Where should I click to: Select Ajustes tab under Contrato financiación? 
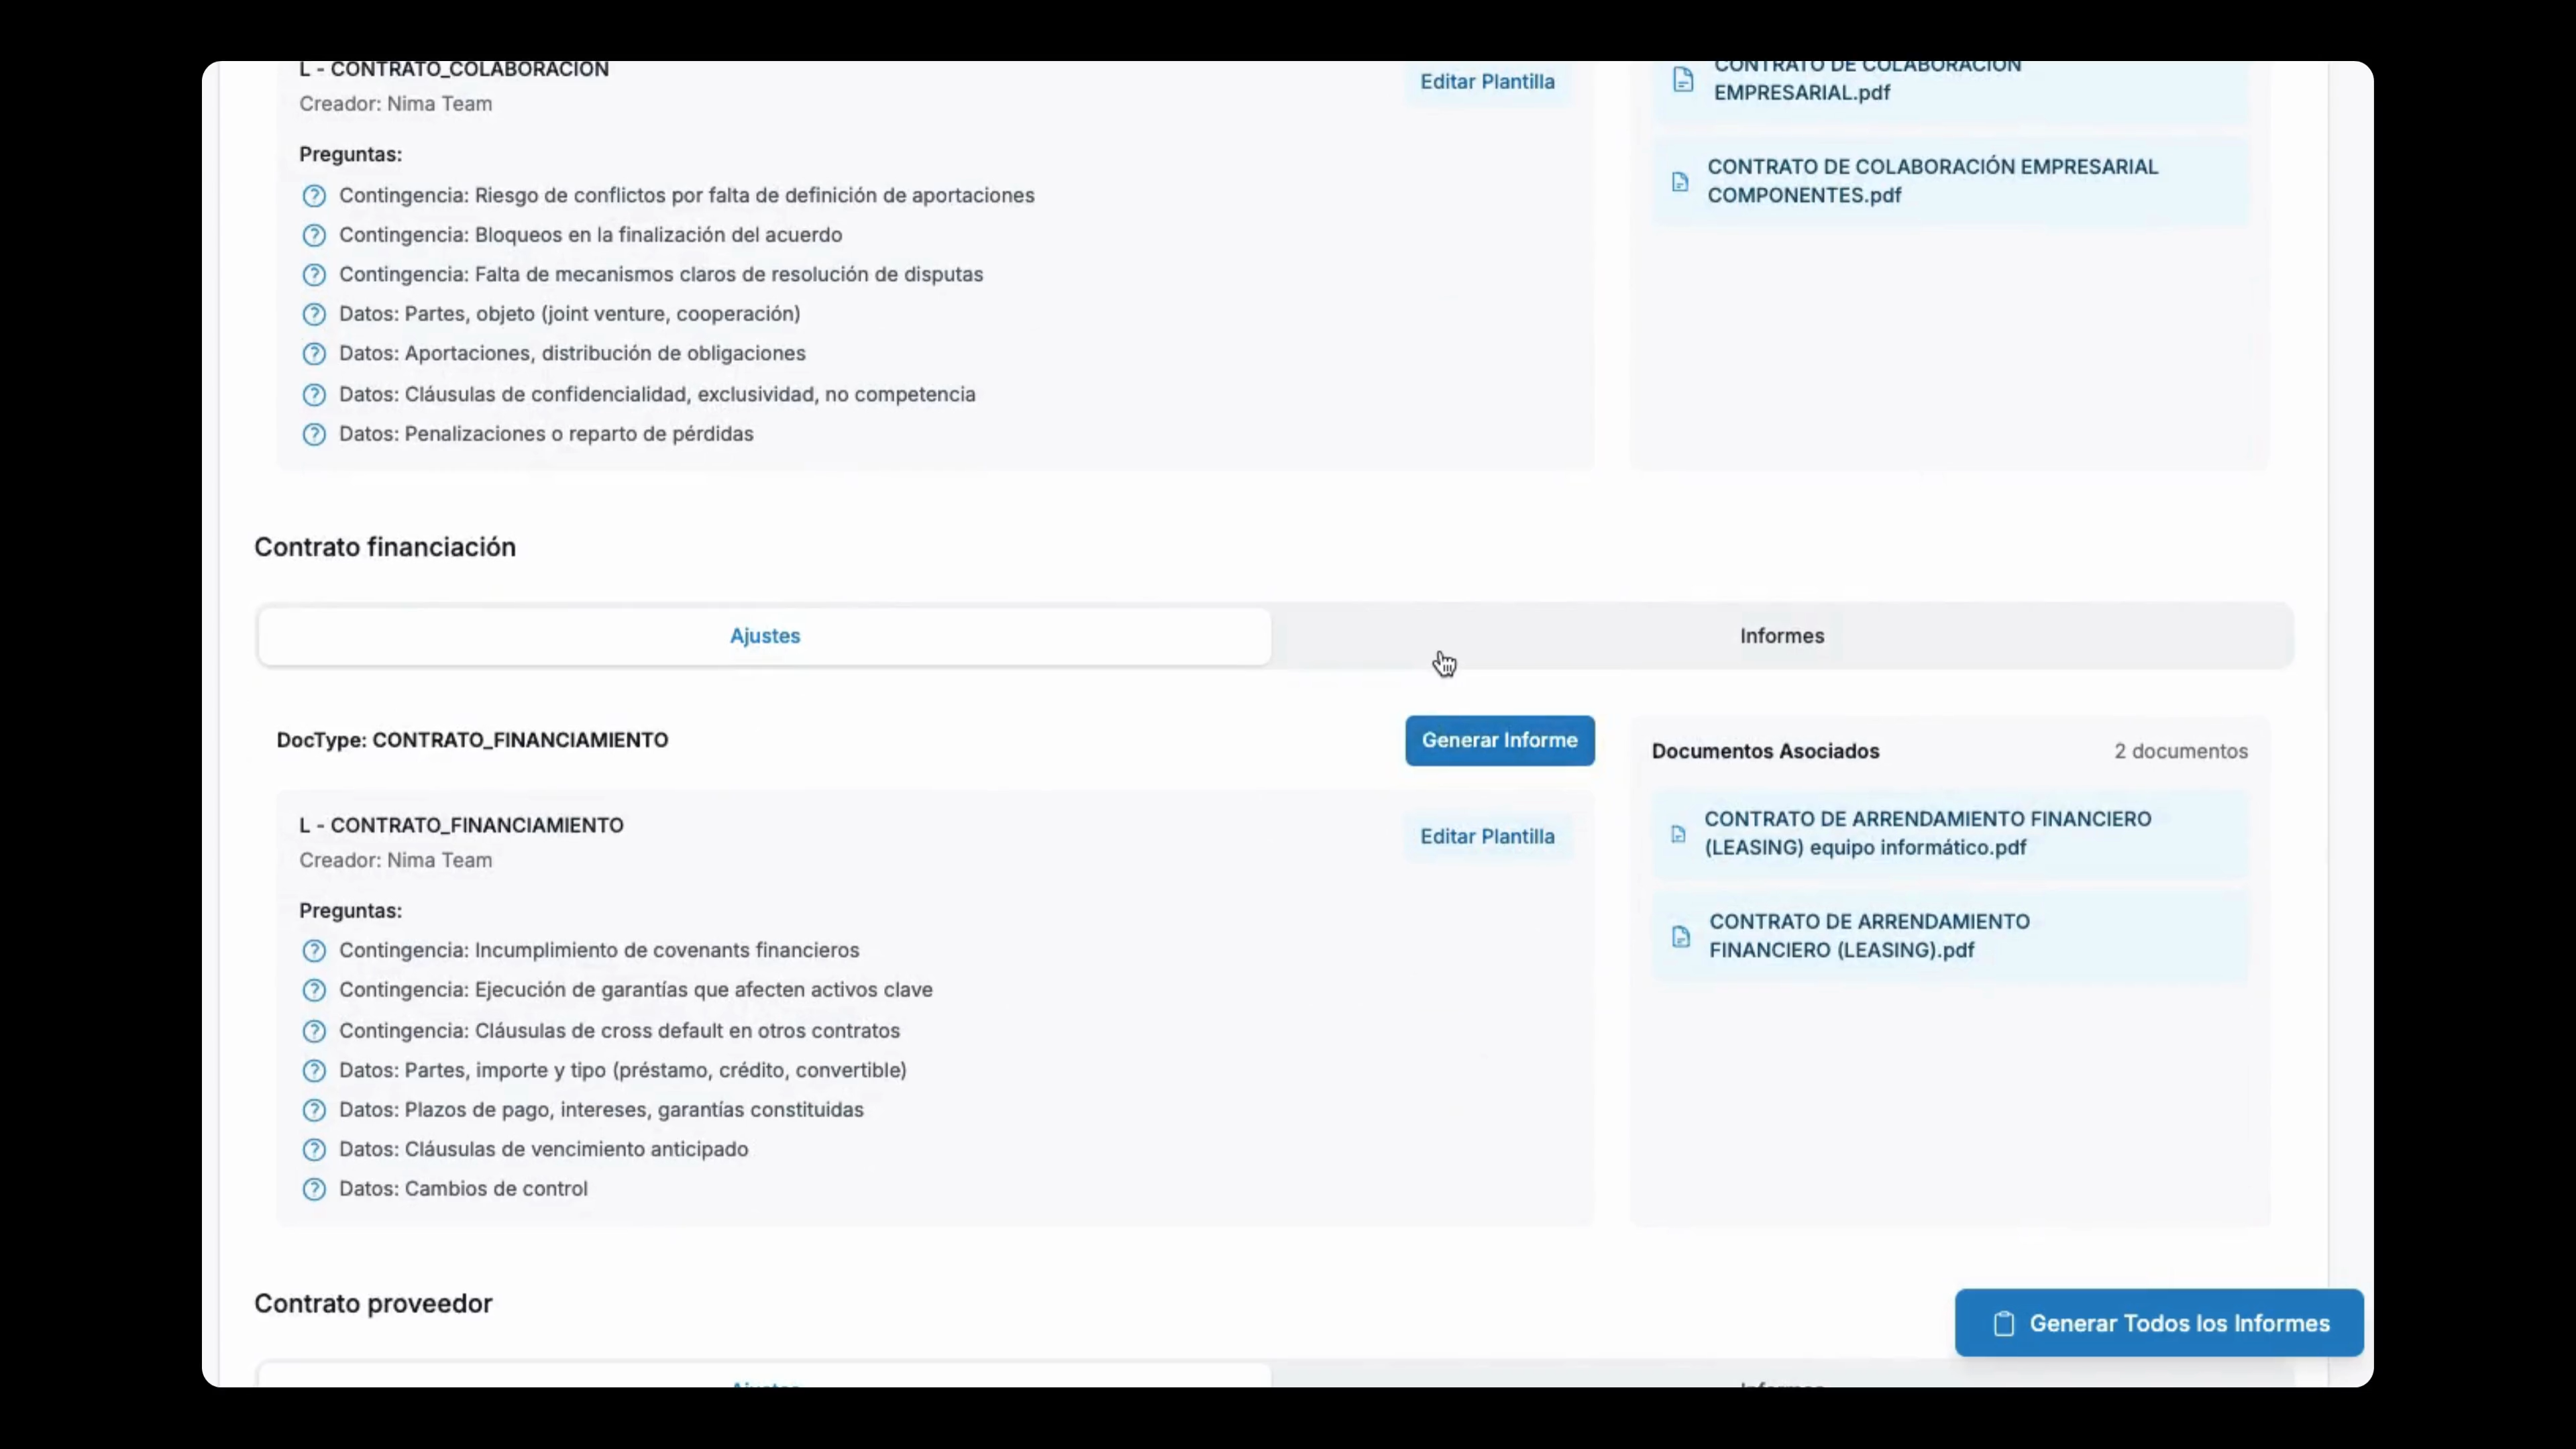click(x=765, y=636)
